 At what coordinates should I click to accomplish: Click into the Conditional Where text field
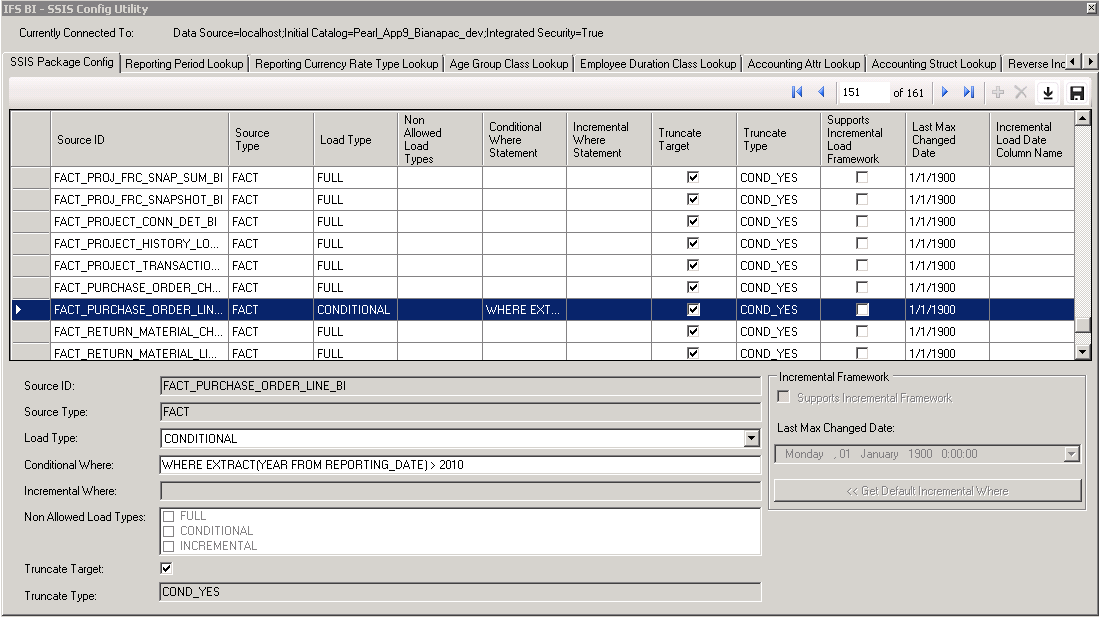click(x=459, y=464)
